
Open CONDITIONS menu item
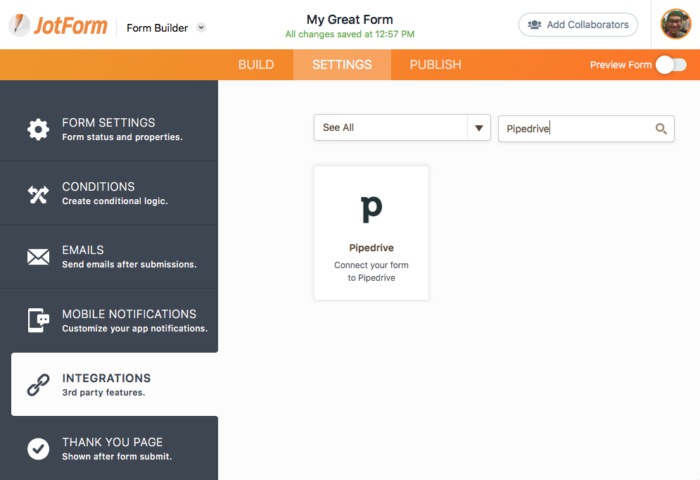[109, 193]
